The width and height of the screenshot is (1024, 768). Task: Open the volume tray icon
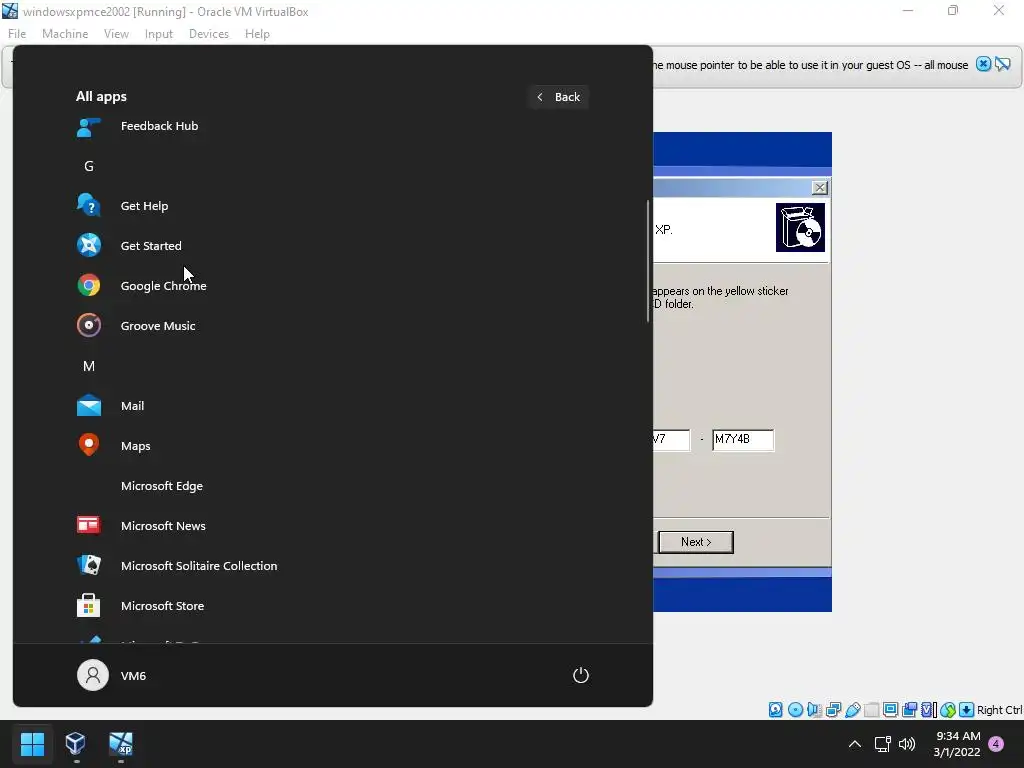click(x=907, y=744)
